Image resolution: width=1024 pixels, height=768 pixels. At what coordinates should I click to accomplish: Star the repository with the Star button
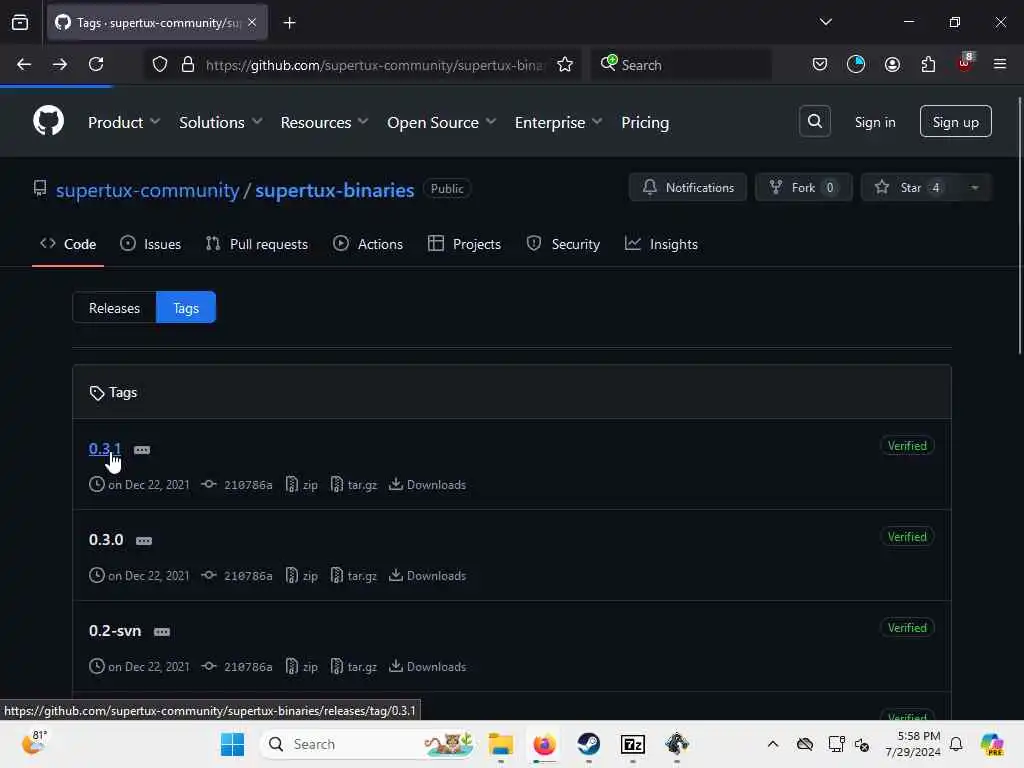910,187
